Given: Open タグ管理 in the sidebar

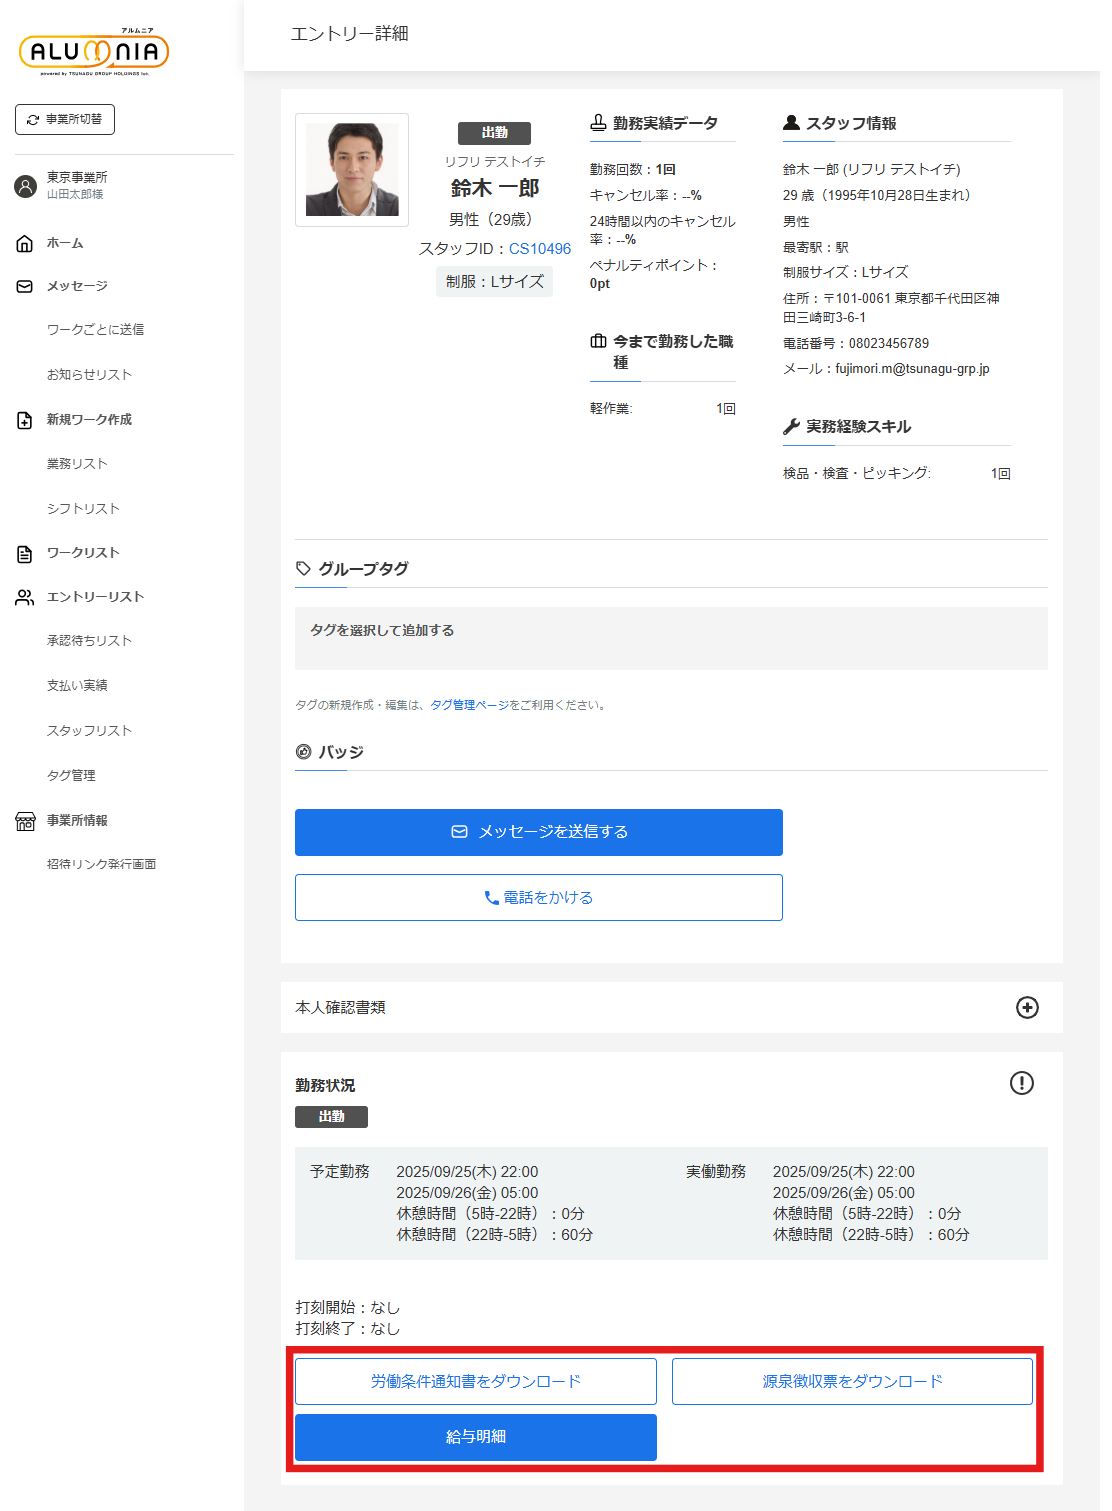Looking at the screenshot, I should click(x=71, y=775).
